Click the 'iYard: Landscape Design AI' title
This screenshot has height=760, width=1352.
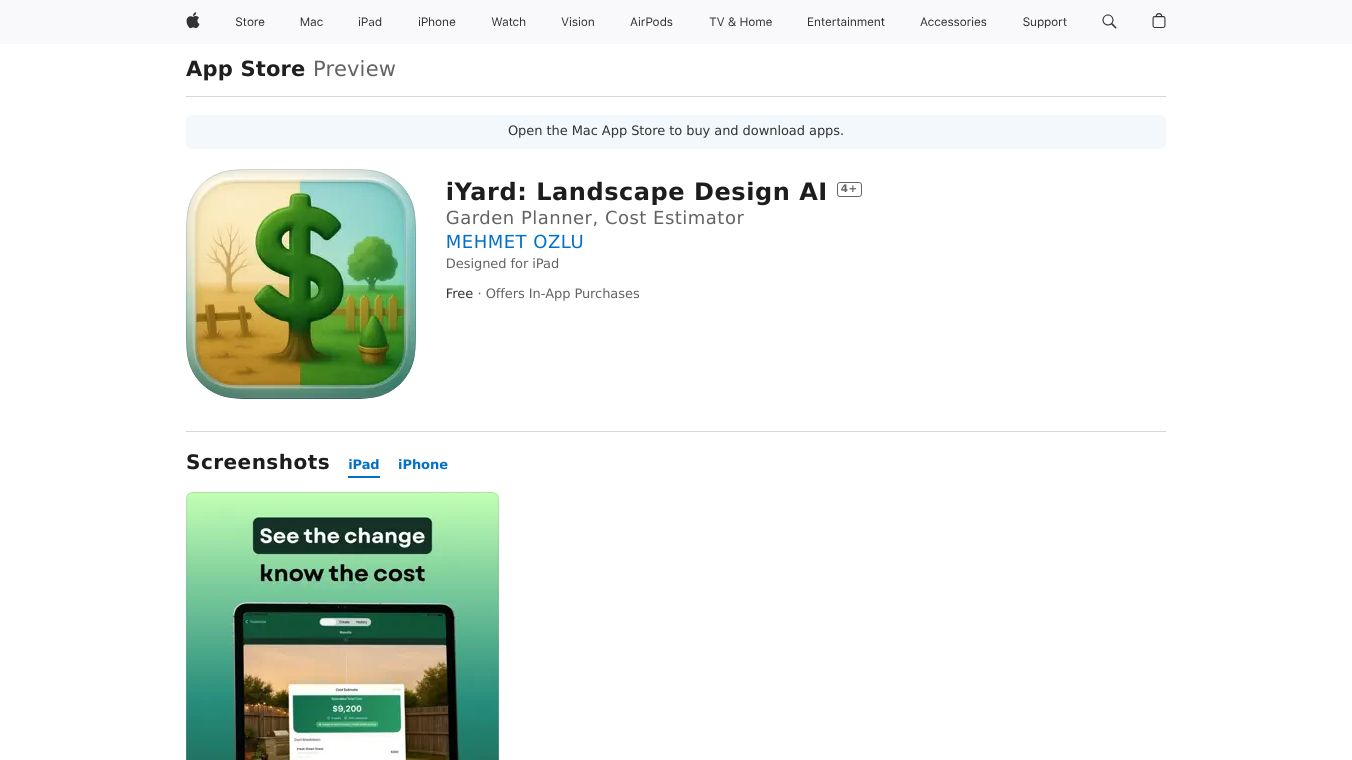636,192
